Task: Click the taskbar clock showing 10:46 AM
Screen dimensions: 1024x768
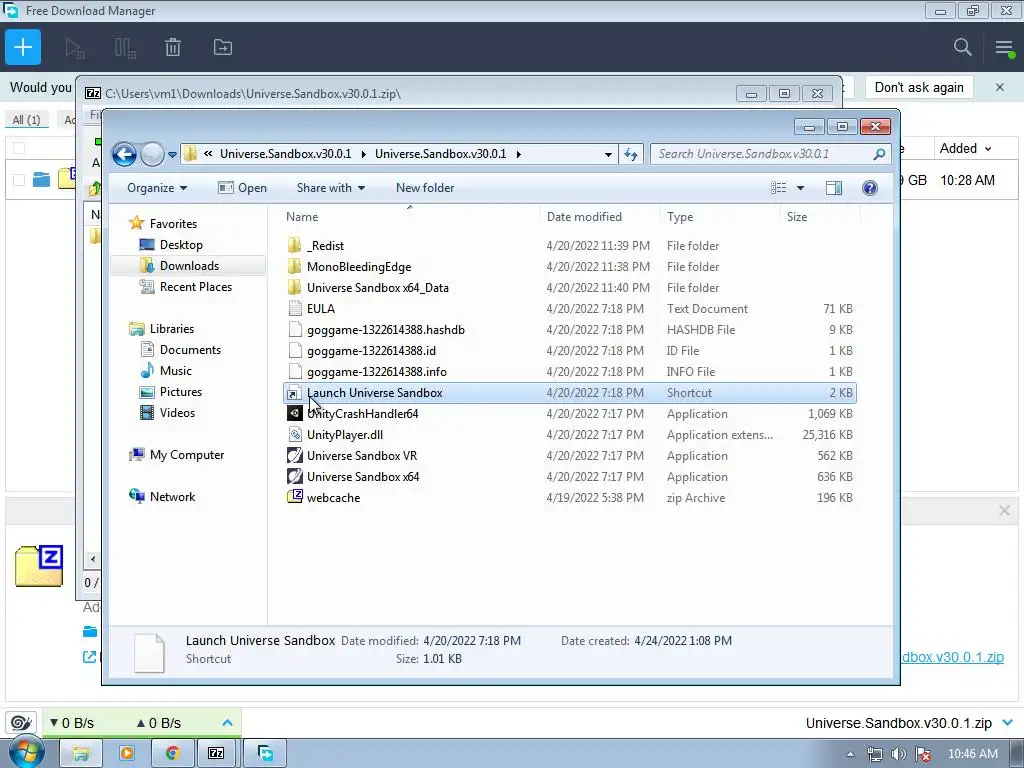Action: tap(972, 754)
